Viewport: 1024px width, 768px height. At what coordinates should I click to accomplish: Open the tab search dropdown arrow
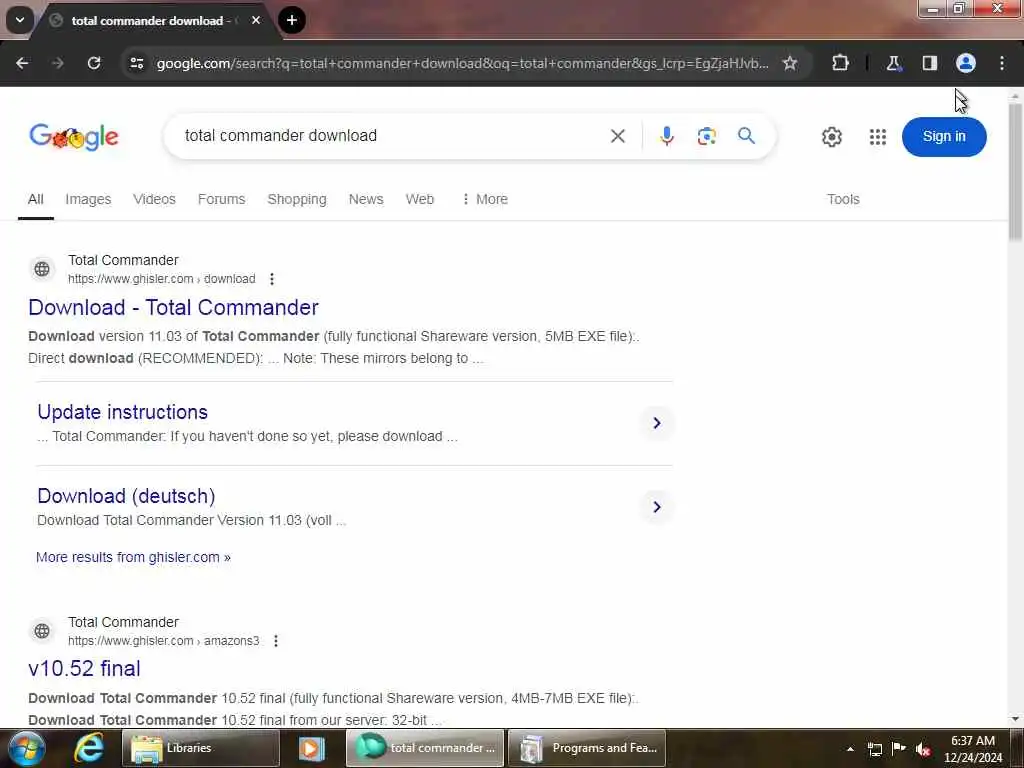point(20,20)
